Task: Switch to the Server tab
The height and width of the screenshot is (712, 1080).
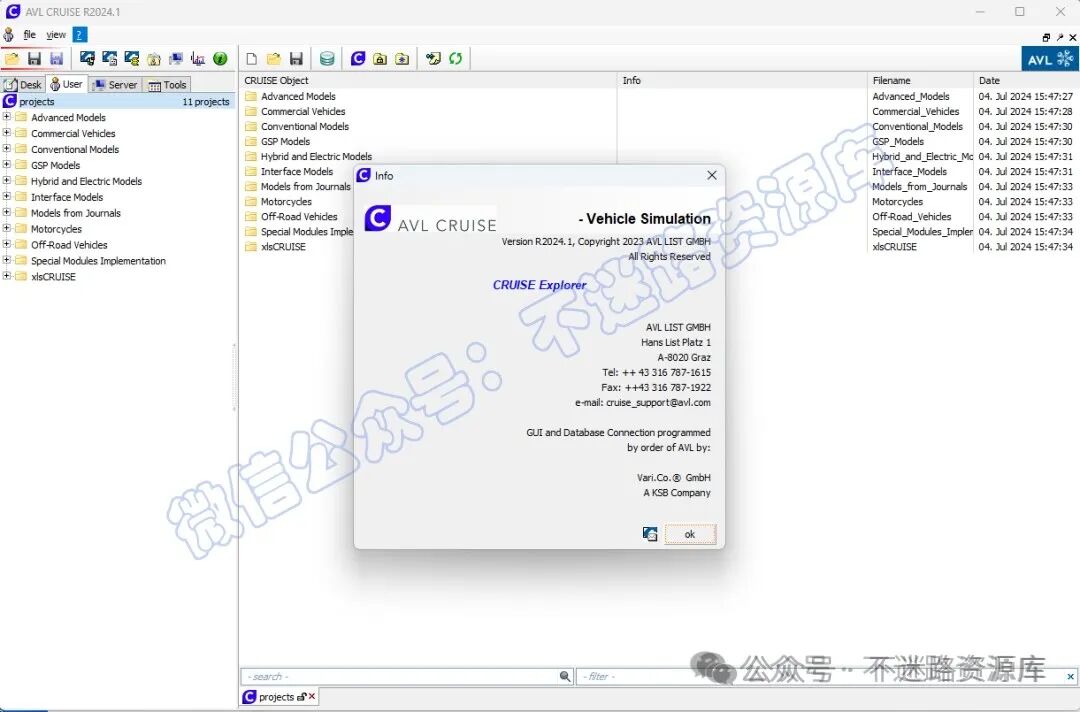Action: click(x=116, y=85)
